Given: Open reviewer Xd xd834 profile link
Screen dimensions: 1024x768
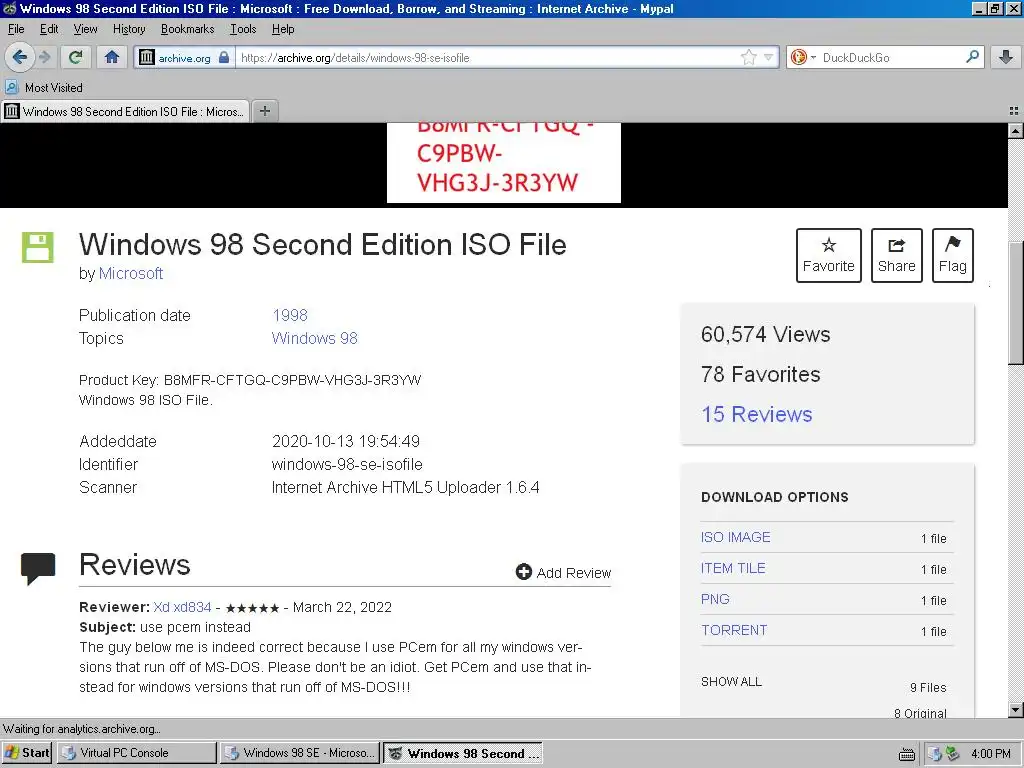Looking at the screenshot, I should click(182, 607).
